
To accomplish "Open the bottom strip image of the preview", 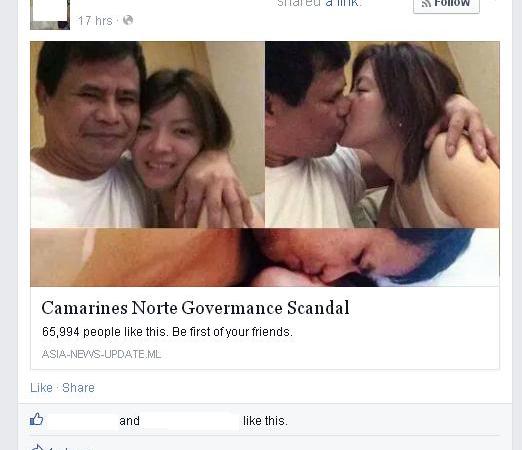I will pos(265,257).
